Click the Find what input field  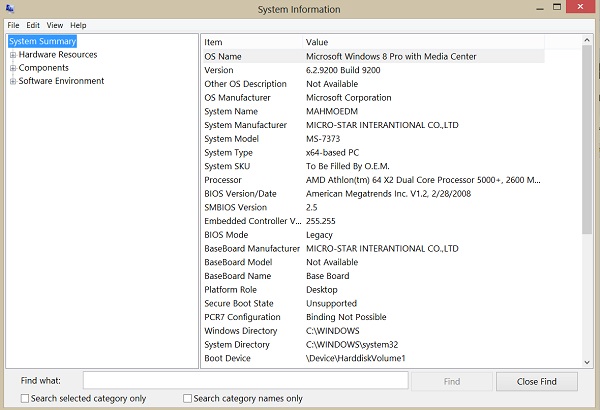click(246, 381)
